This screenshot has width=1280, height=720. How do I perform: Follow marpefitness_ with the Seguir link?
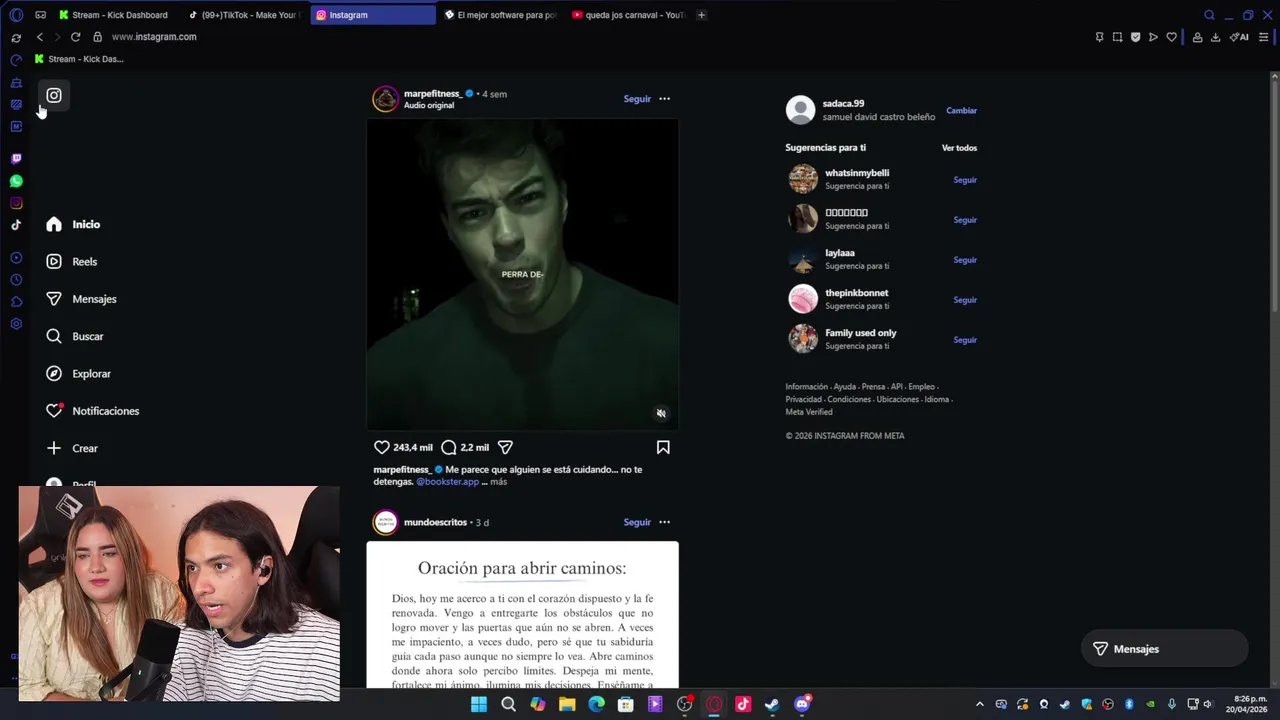coord(637,99)
